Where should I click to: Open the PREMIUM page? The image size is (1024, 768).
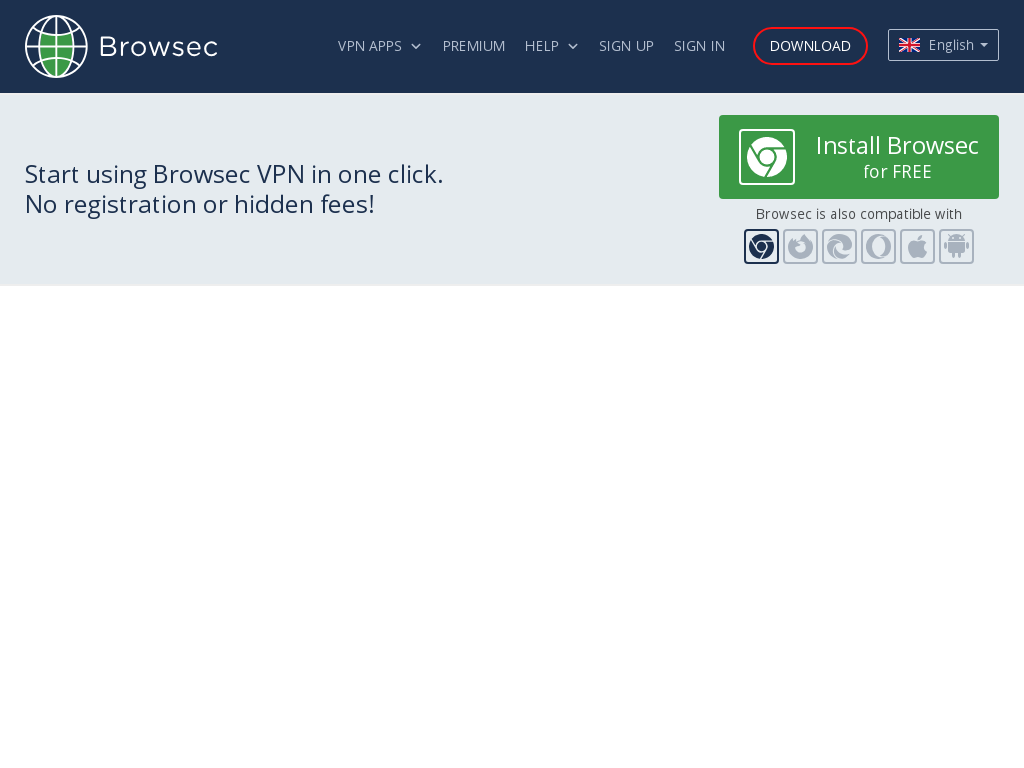click(x=473, y=46)
